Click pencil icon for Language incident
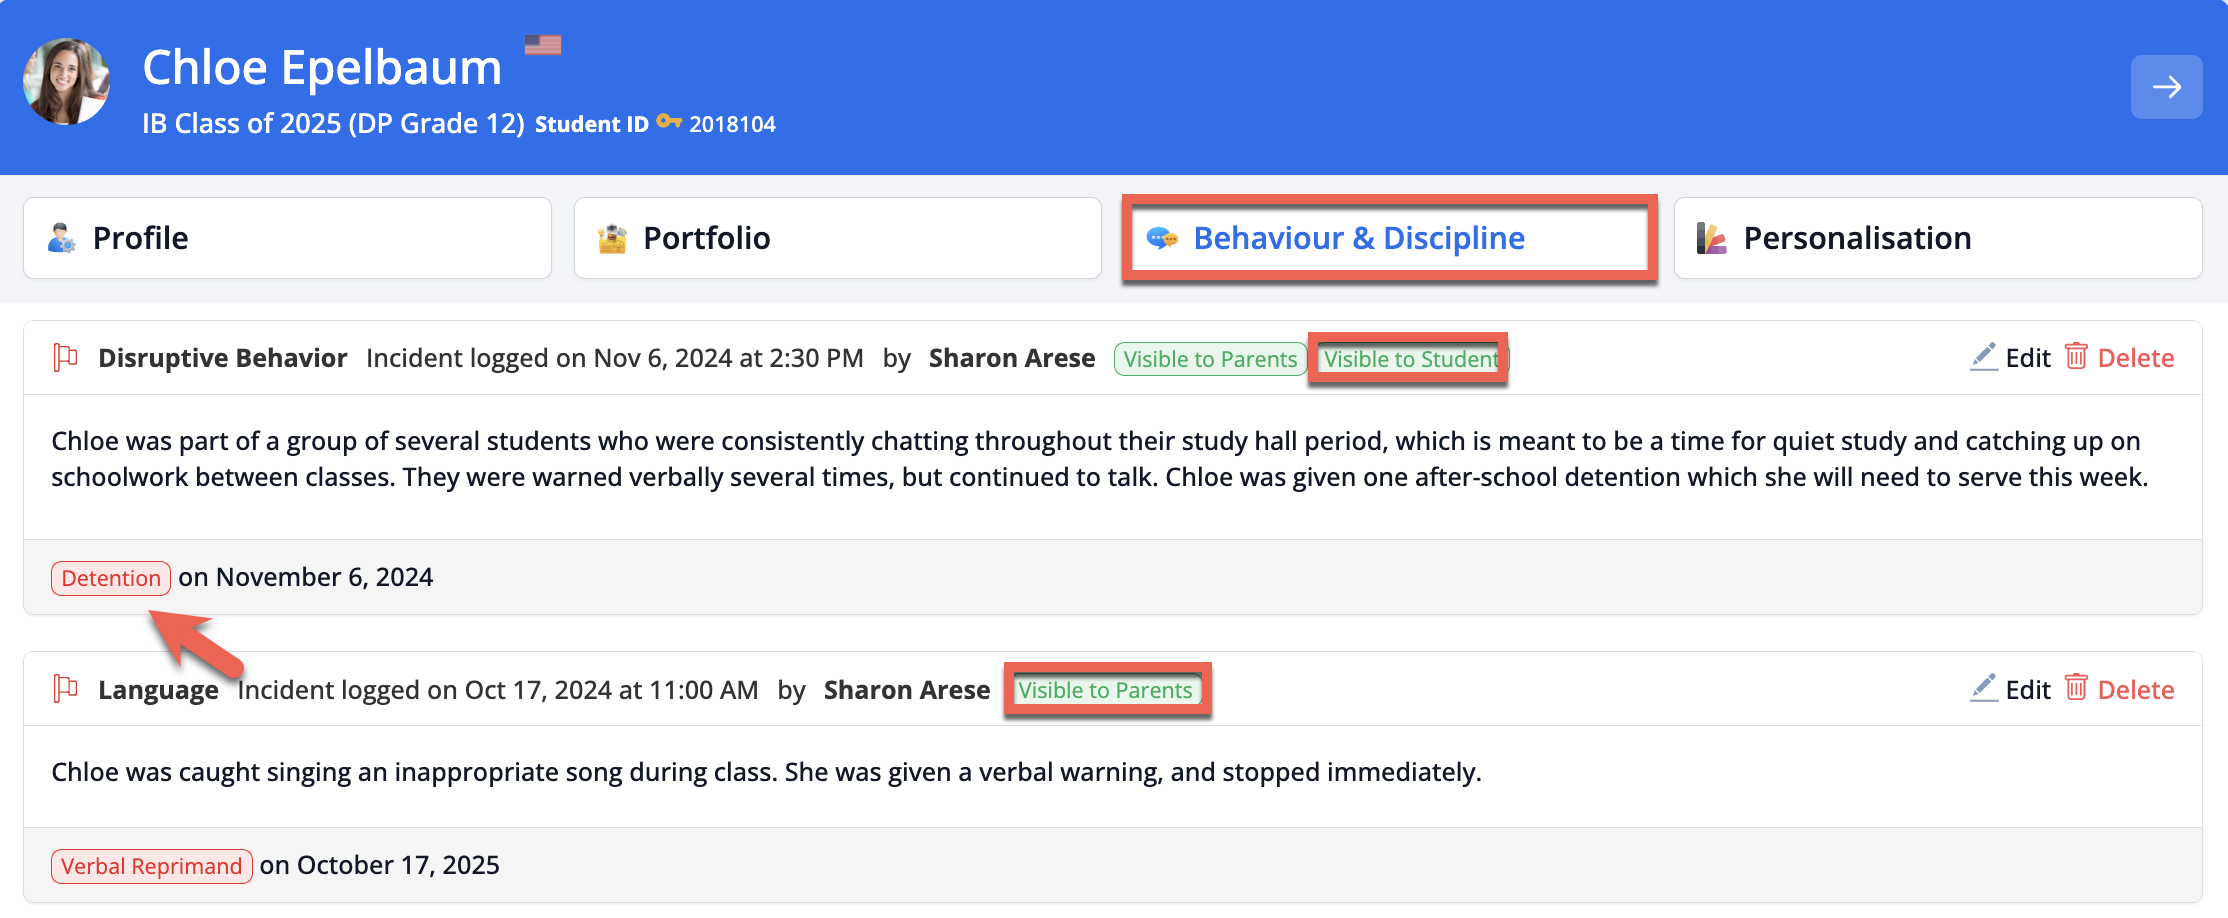Viewport: 2228px width, 918px height. pyautogui.click(x=1983, y=688)
